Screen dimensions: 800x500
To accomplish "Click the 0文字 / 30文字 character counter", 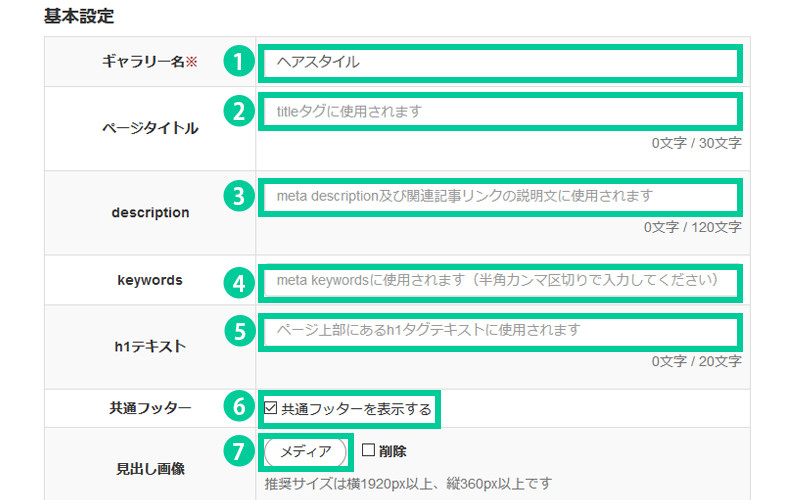I will pyautogui.click(x=696, y=143).
